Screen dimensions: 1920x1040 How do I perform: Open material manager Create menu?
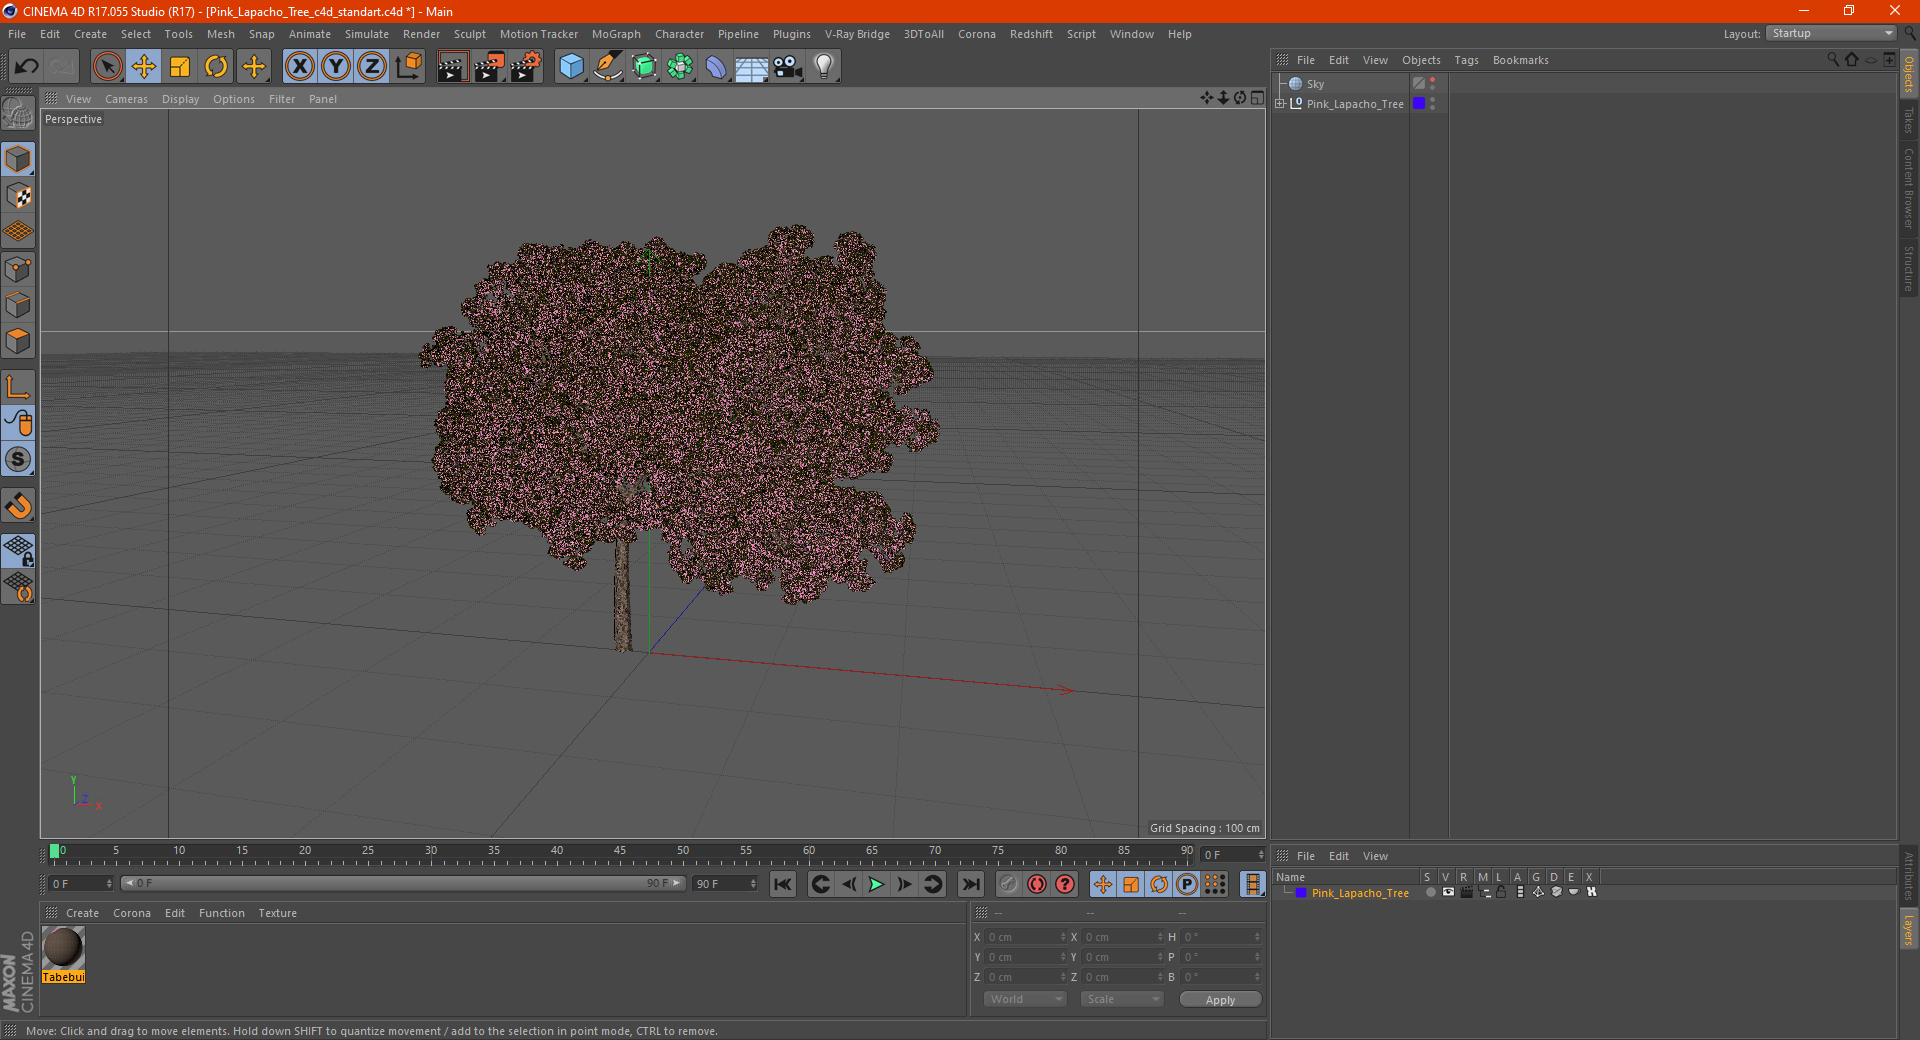tap(82, 913)
